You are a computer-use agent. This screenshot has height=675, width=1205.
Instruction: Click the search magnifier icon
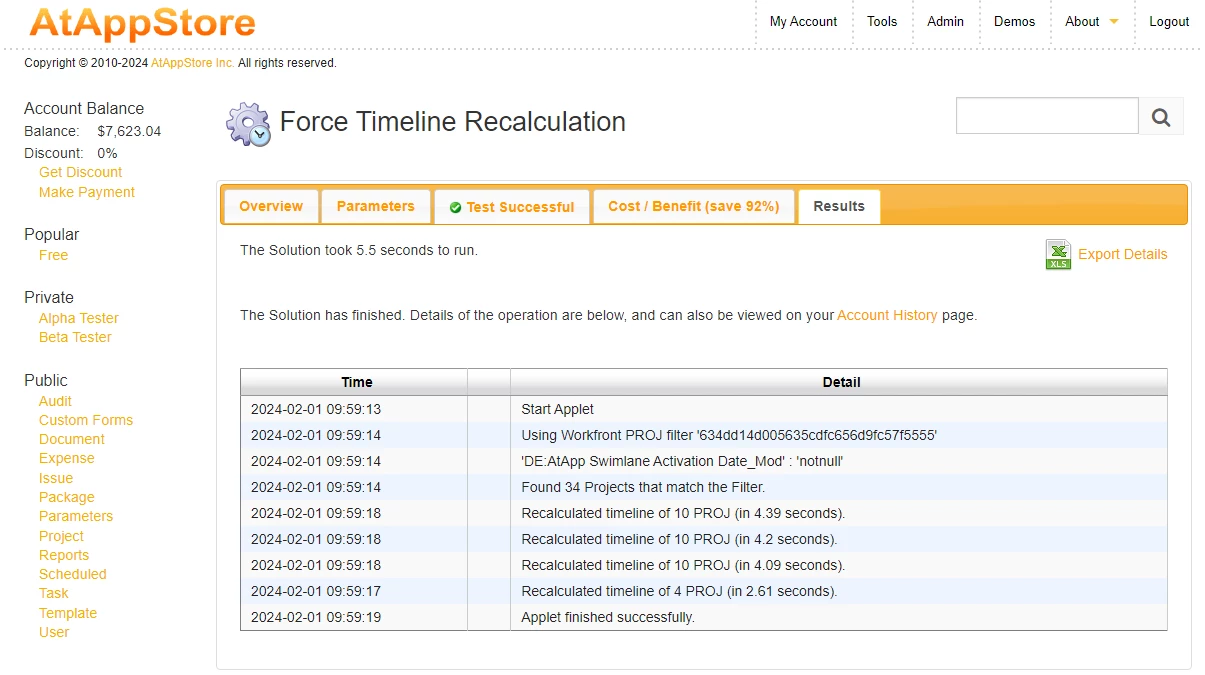[x=1161, y=117]
